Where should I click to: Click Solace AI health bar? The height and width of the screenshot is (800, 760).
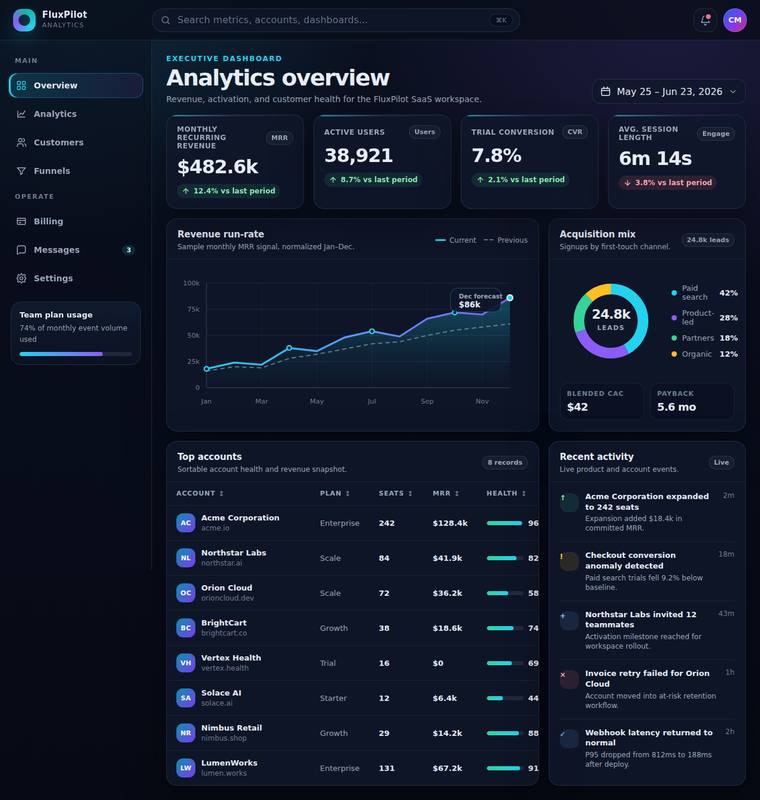[505, 698]
